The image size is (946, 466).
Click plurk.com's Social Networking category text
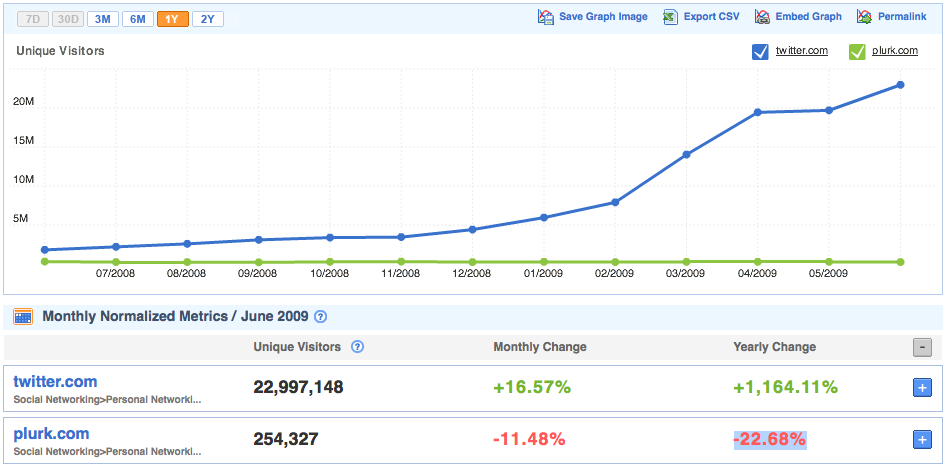107,452
